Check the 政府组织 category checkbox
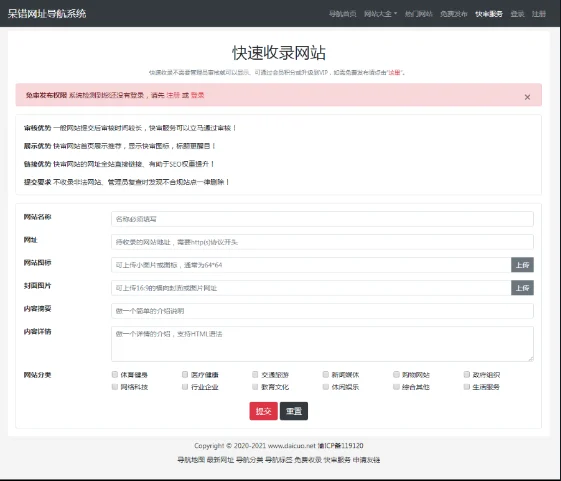 [x=467, y=374]
